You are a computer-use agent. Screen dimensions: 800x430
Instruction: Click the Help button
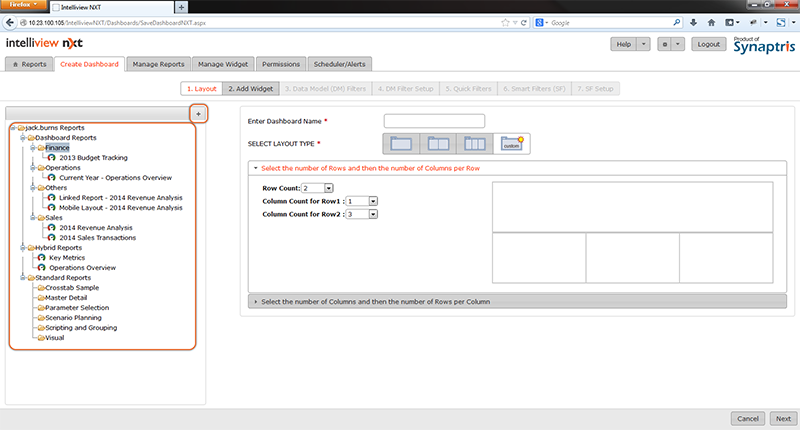click(x=623, y=44)
